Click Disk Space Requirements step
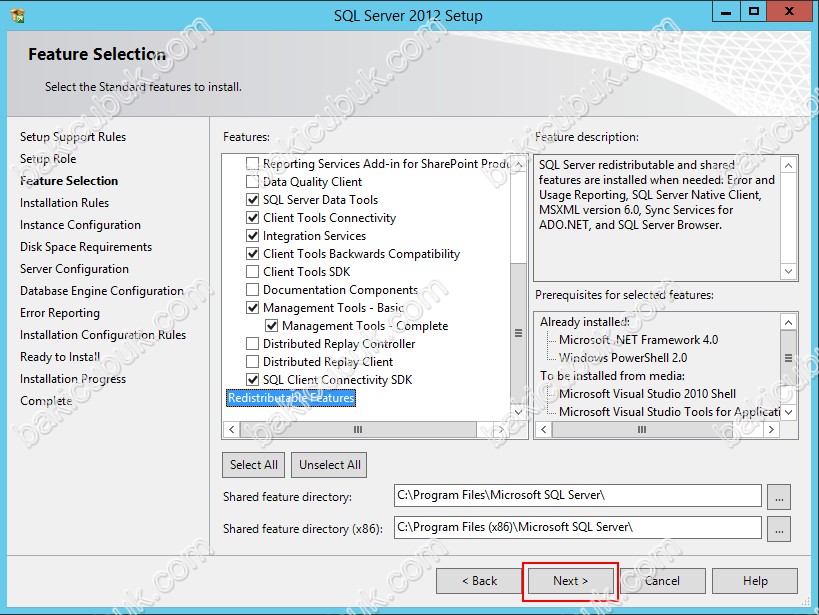The width and height of the screenshot is (819, 615). (x=86, y=247)
